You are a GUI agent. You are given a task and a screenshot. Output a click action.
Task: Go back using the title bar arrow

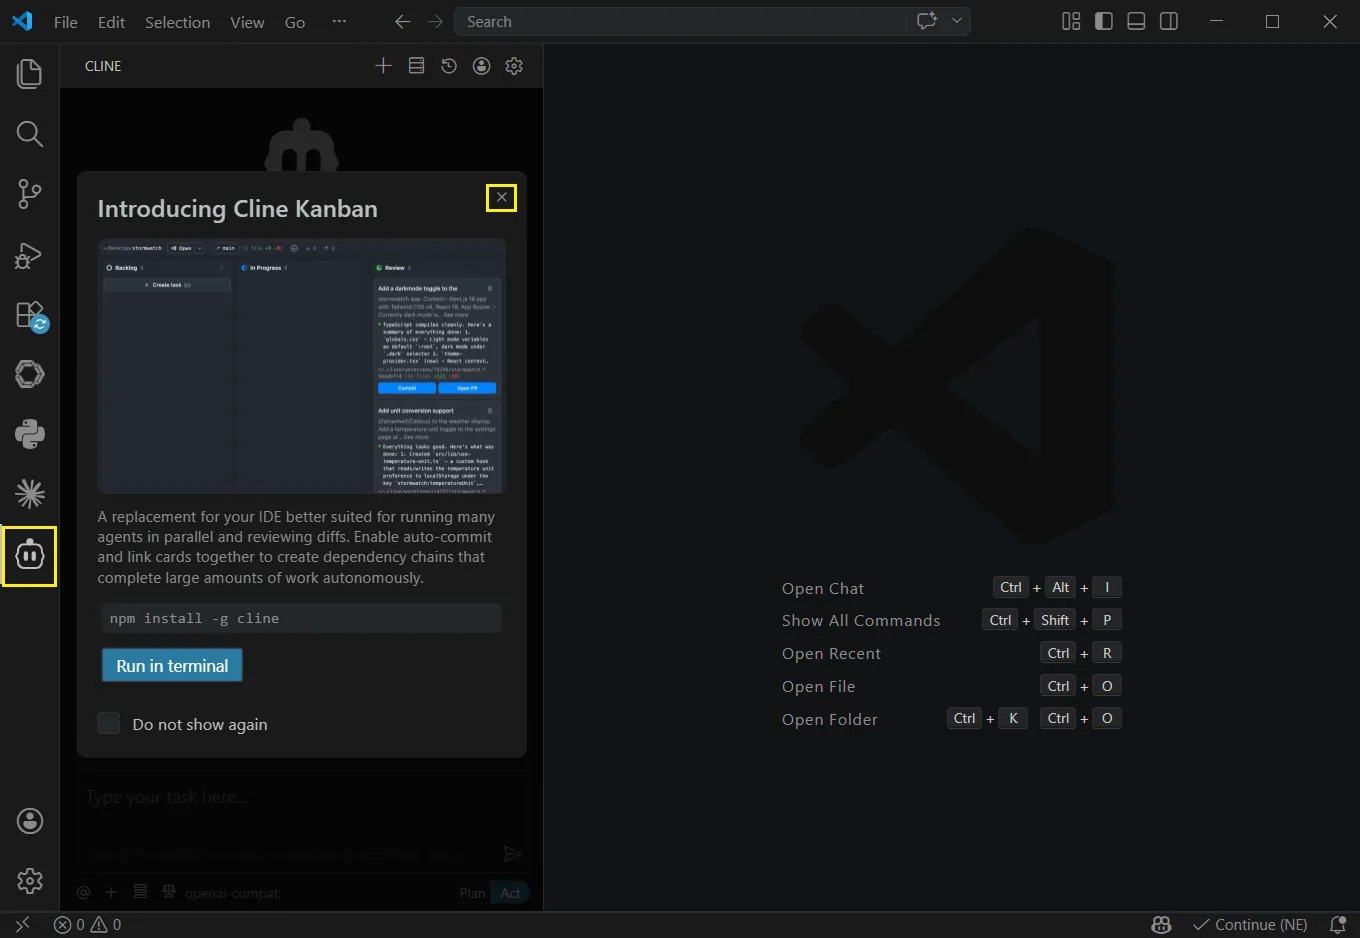tap(402, 21)
